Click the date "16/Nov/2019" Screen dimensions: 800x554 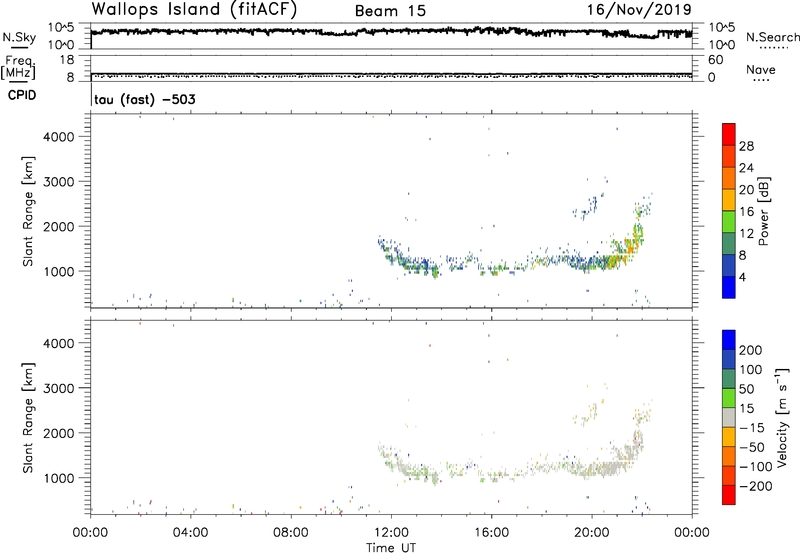click(x=639, y=10)
